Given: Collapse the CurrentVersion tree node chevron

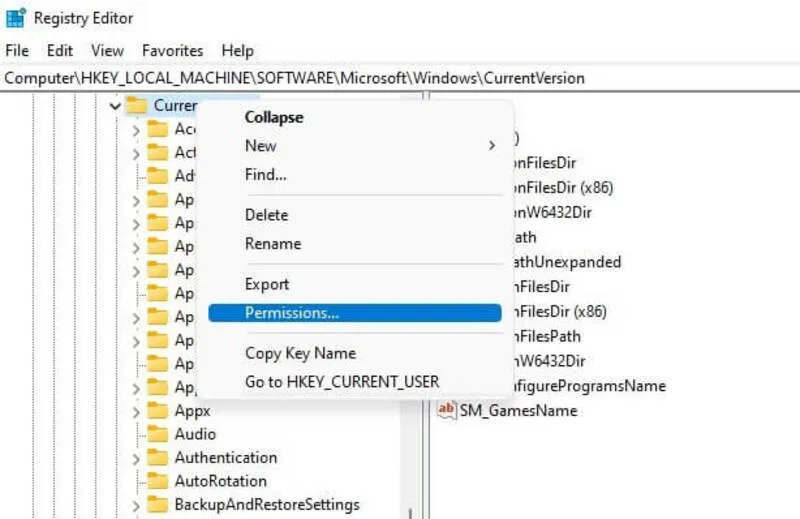Looking at the screenshot, I should (x=115, y=106).
